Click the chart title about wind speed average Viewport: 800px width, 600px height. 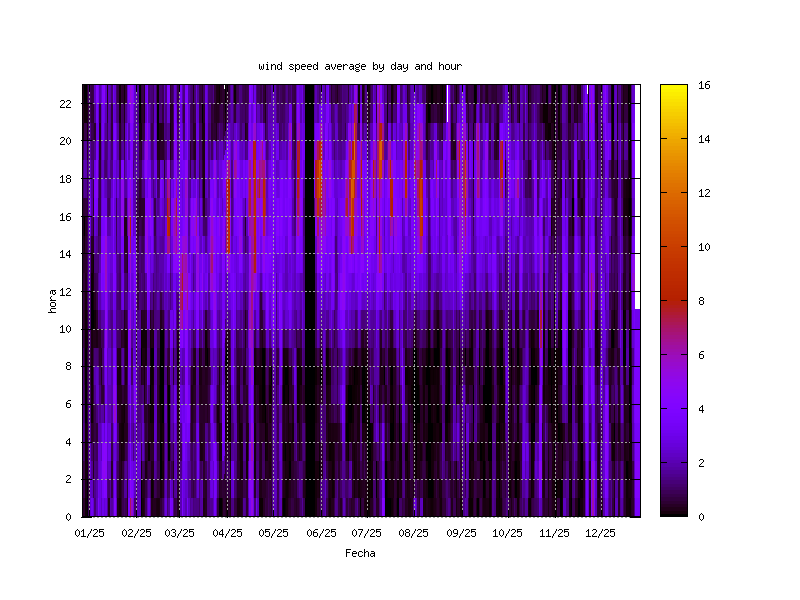(x=360, y=66)
